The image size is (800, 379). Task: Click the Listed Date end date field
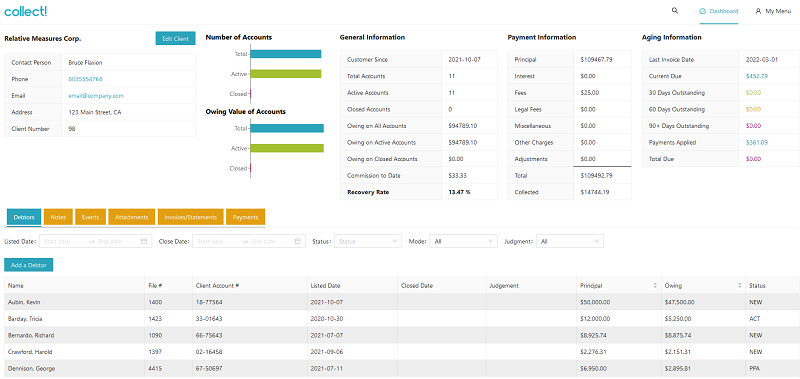[x=116, y=241]
